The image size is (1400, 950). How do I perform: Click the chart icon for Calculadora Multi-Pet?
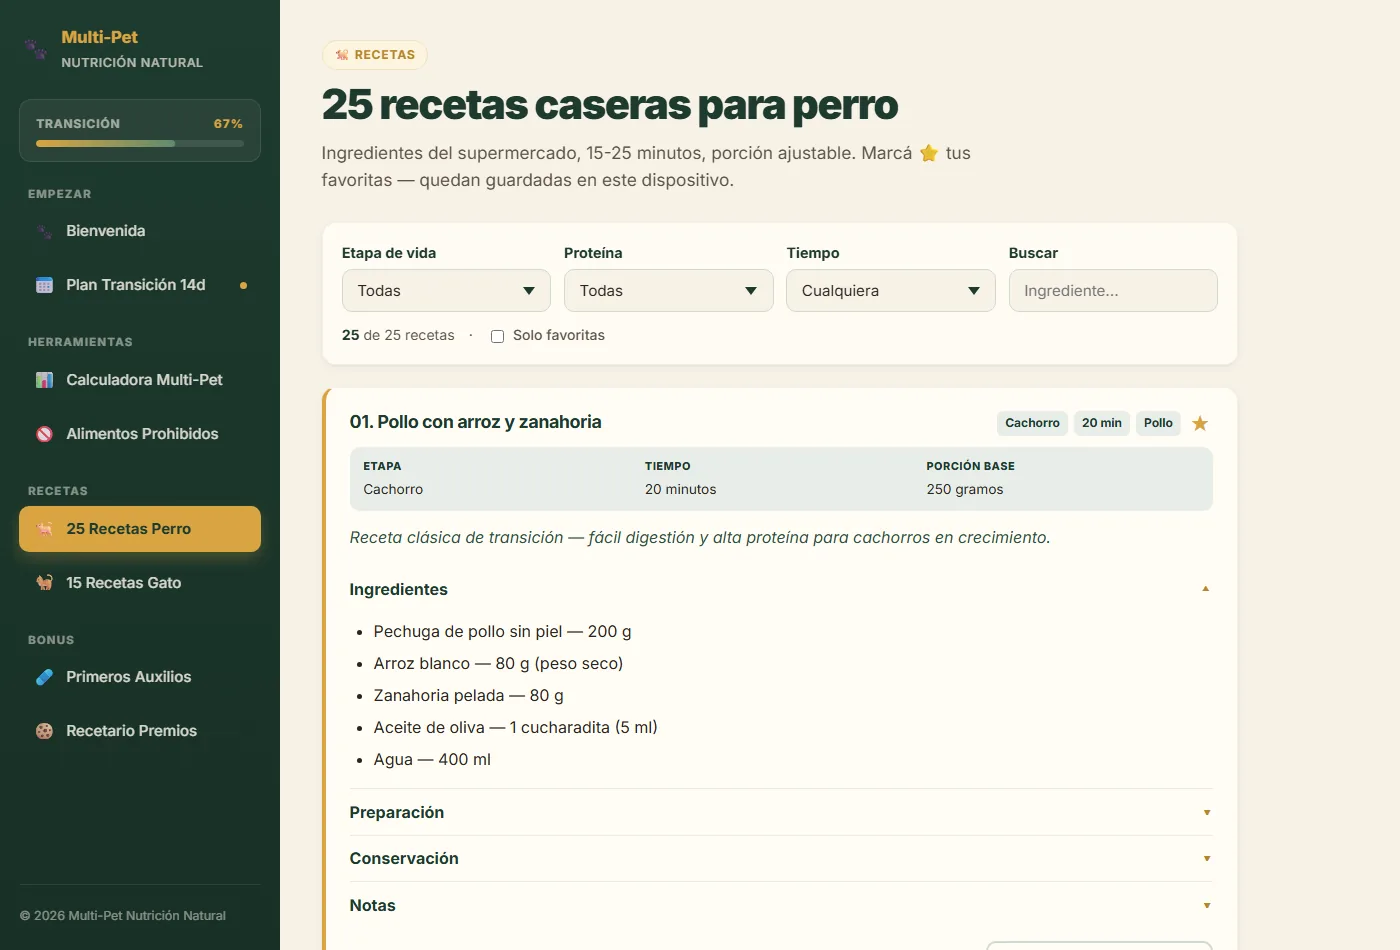coord(44,380)
